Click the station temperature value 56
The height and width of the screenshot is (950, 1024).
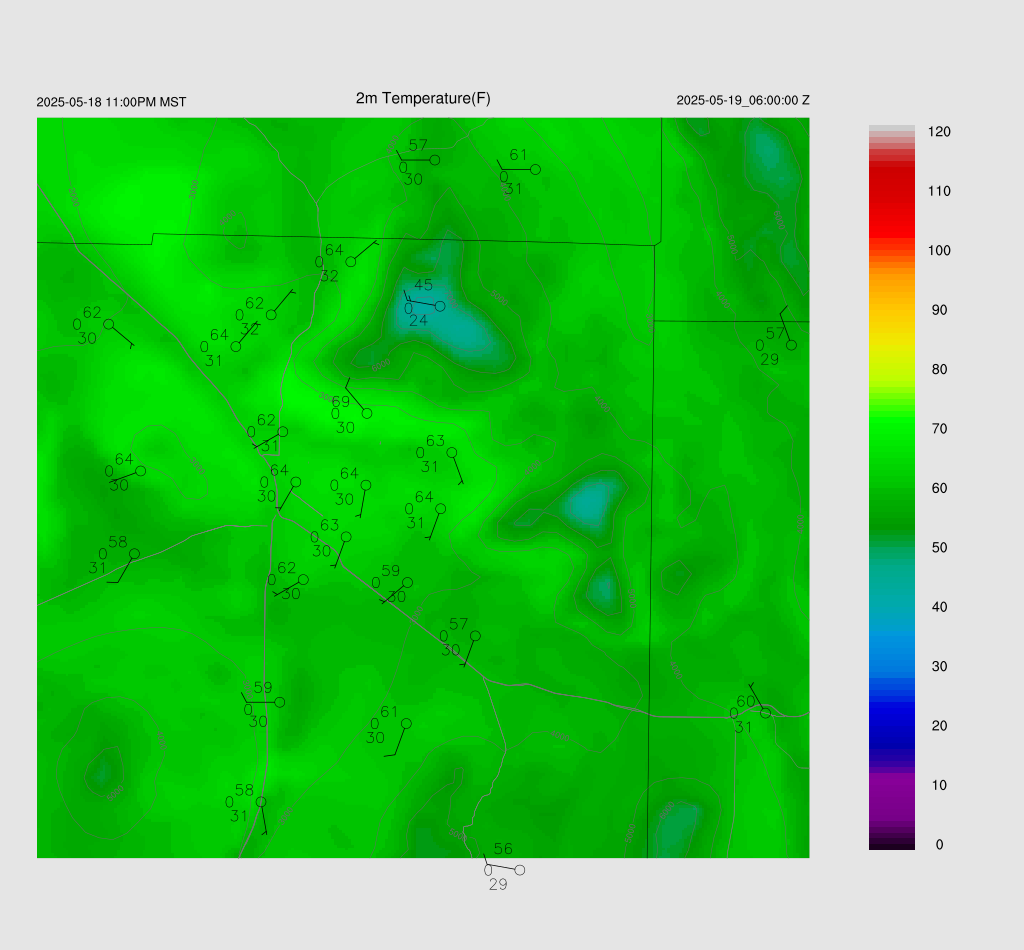(x=503, y=849)
